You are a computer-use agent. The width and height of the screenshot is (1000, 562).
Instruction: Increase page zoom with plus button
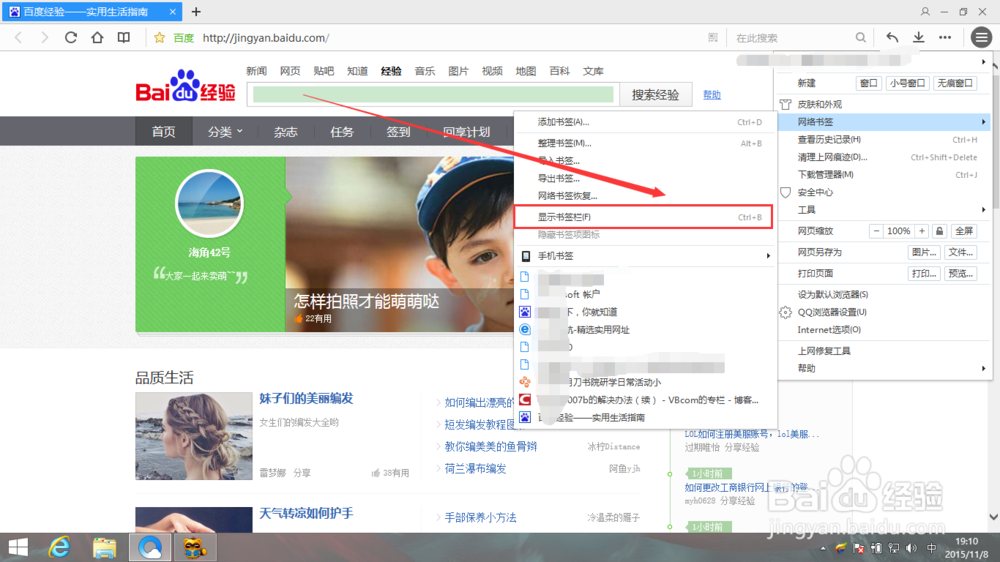pyautogui.click(x=922, y=231)
